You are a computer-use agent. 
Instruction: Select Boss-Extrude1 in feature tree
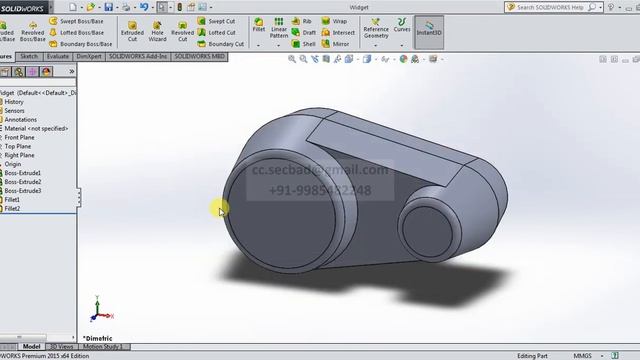click(22, 173)
